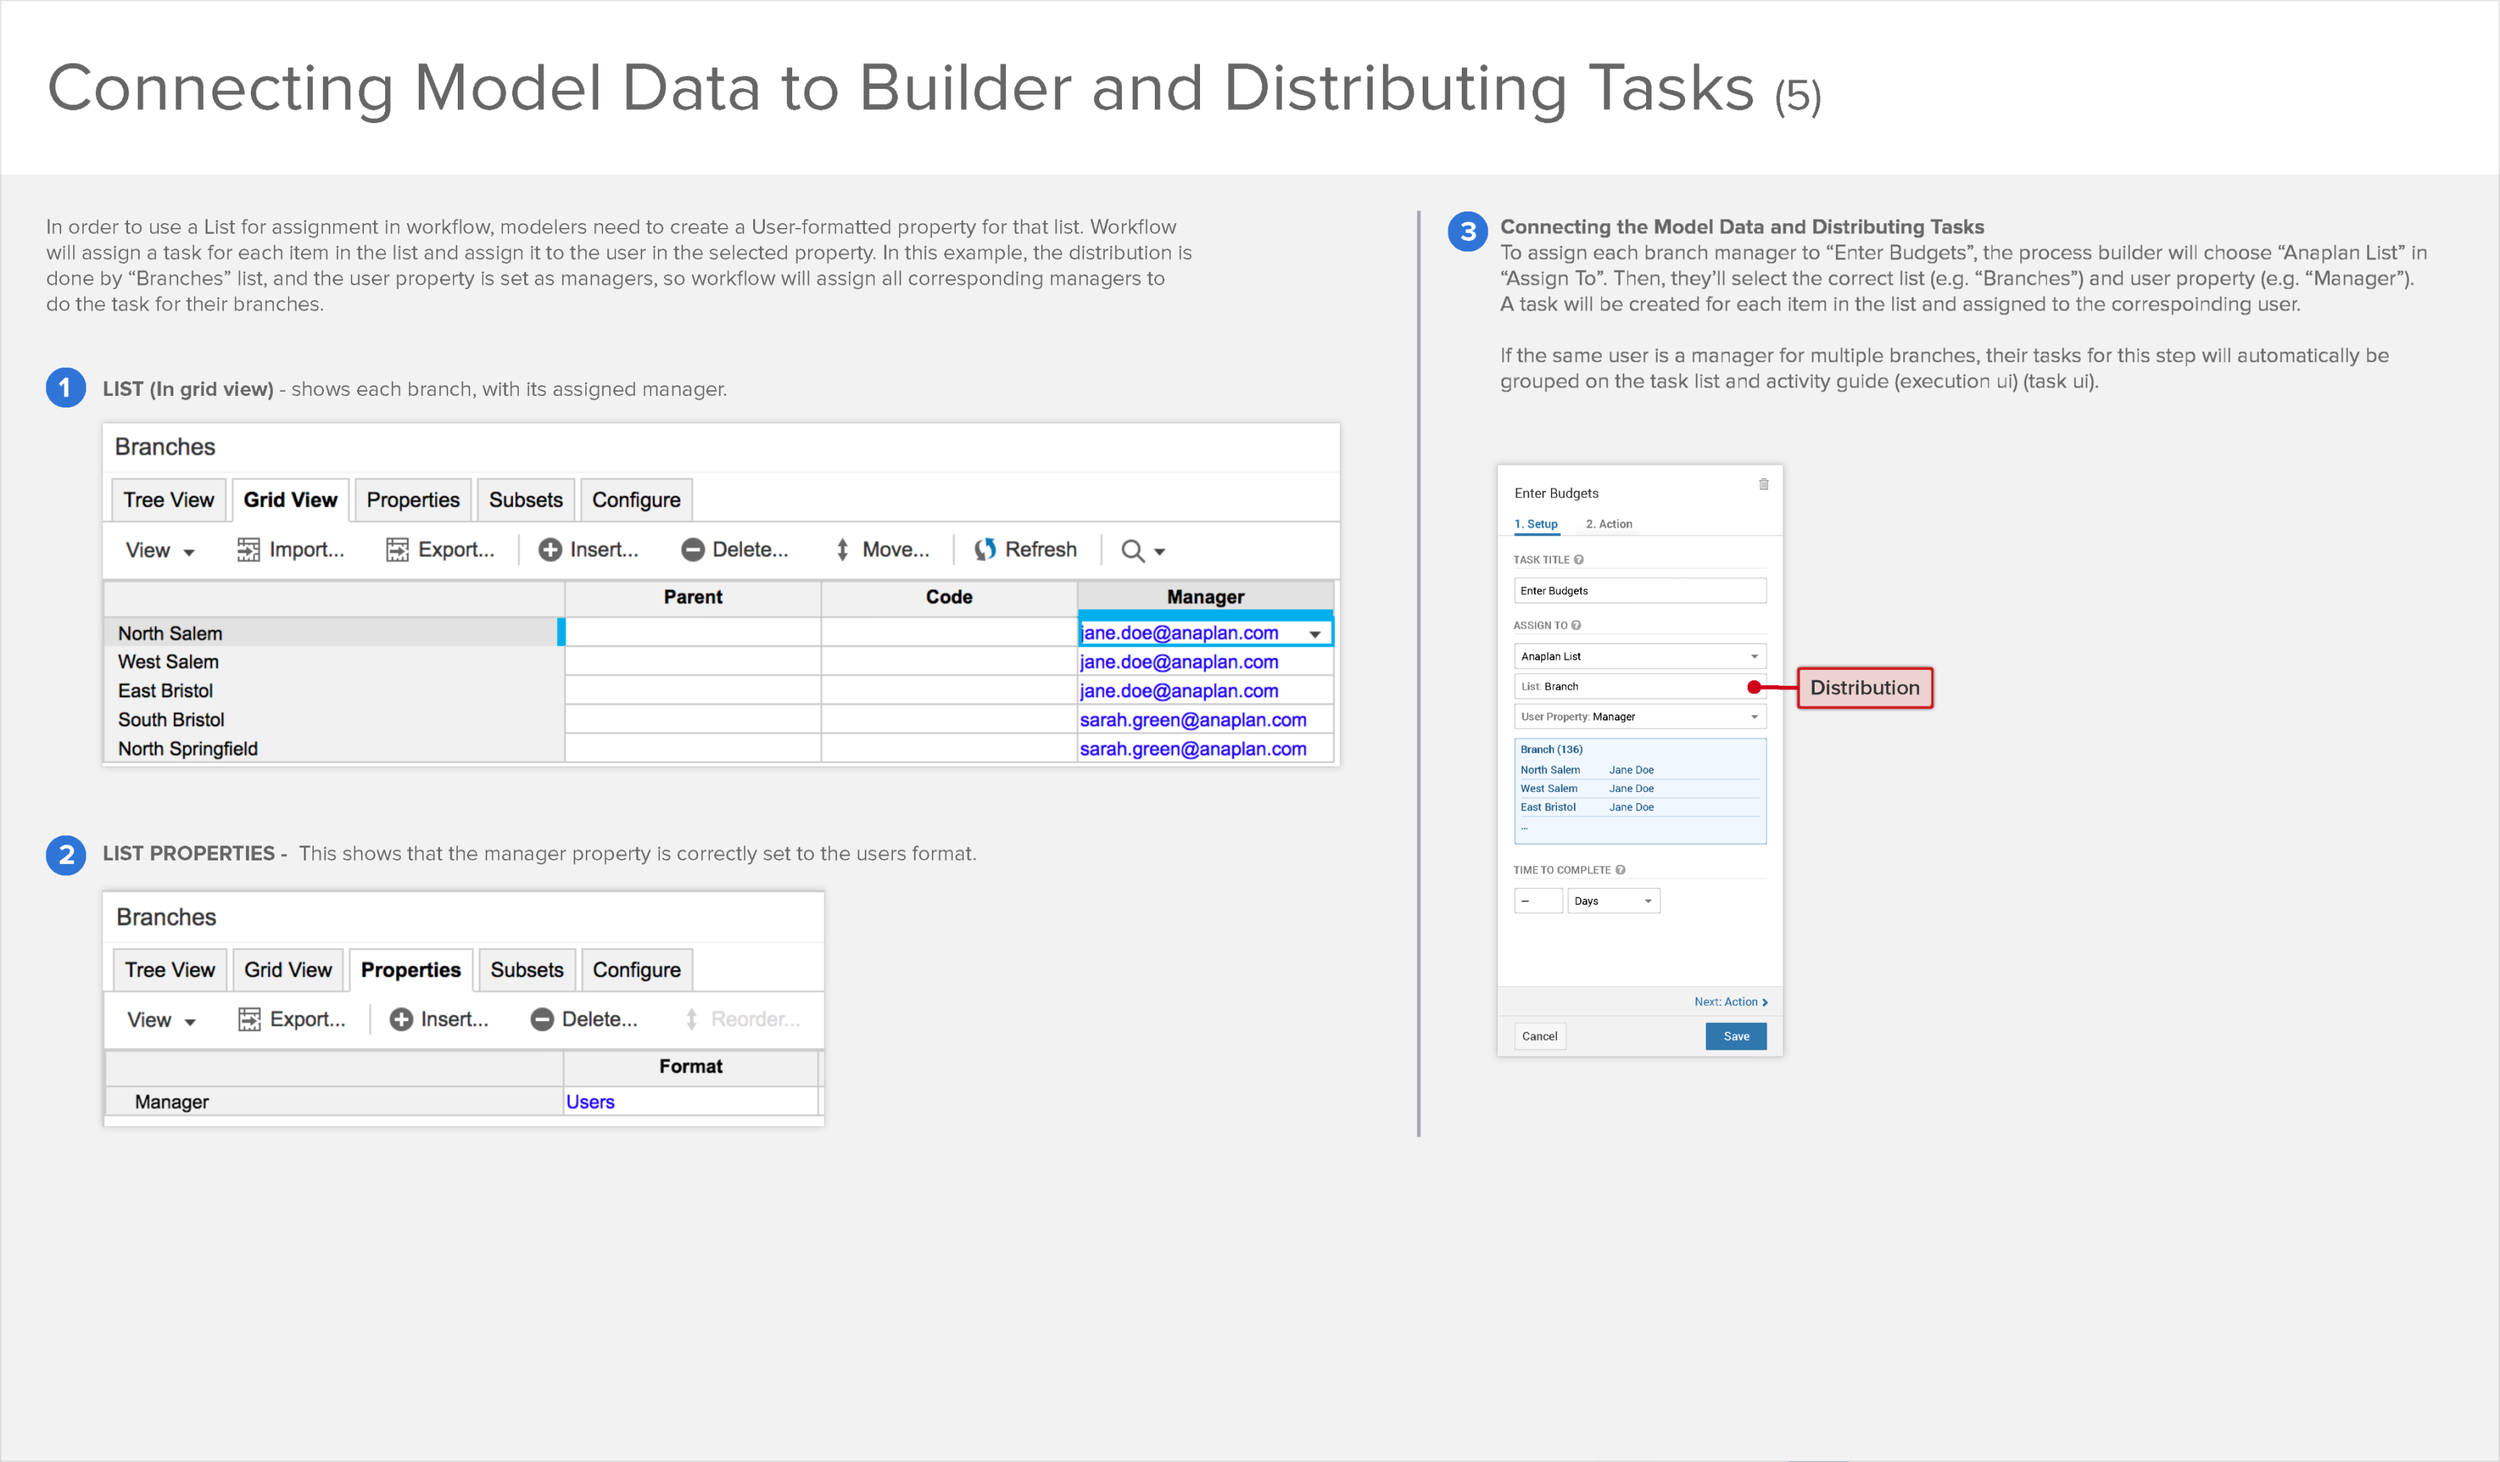Switch to the 2. Action tab
The image size is (2500, 1462).
[x=1608, y=524]
